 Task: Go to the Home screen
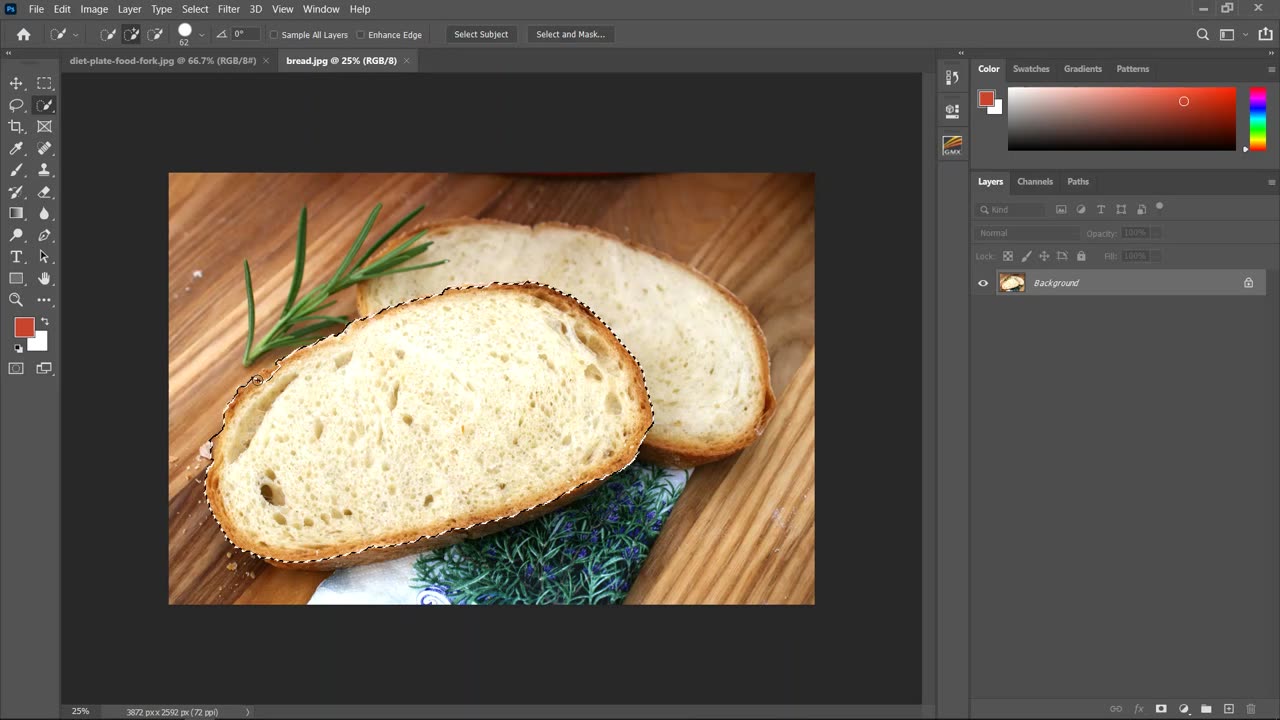point(23,34)
